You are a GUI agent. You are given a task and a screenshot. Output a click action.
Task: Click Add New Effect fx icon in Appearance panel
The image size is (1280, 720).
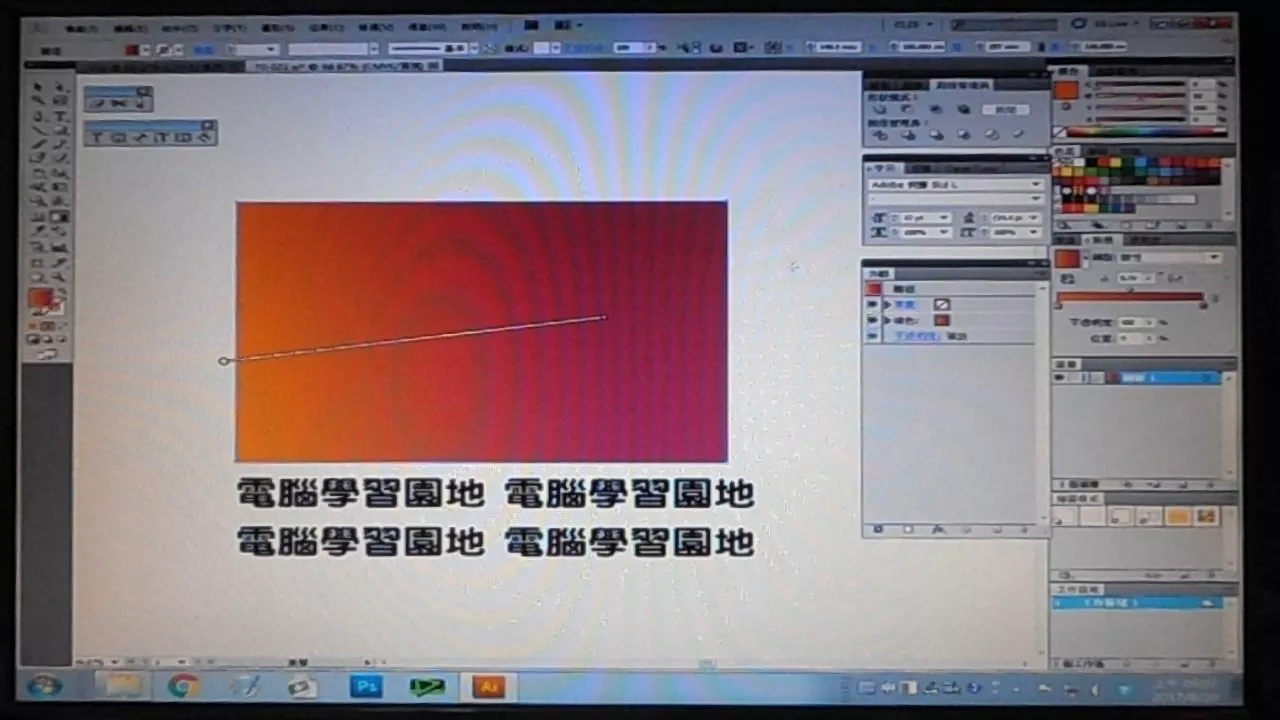pyautogui.click(x=937, y=529)
